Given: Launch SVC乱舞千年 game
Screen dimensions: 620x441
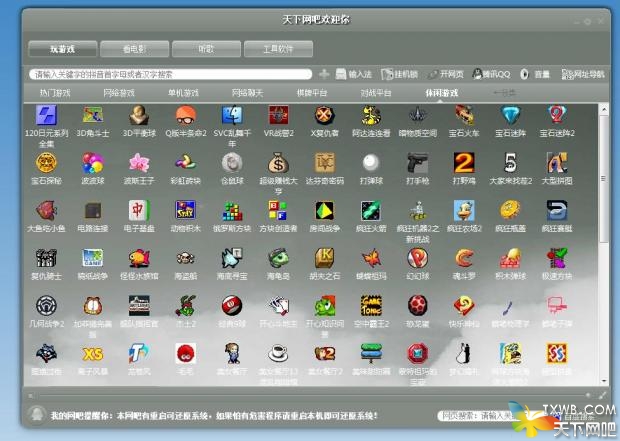Looking at the screenshot, I should (x=232, y=115).
